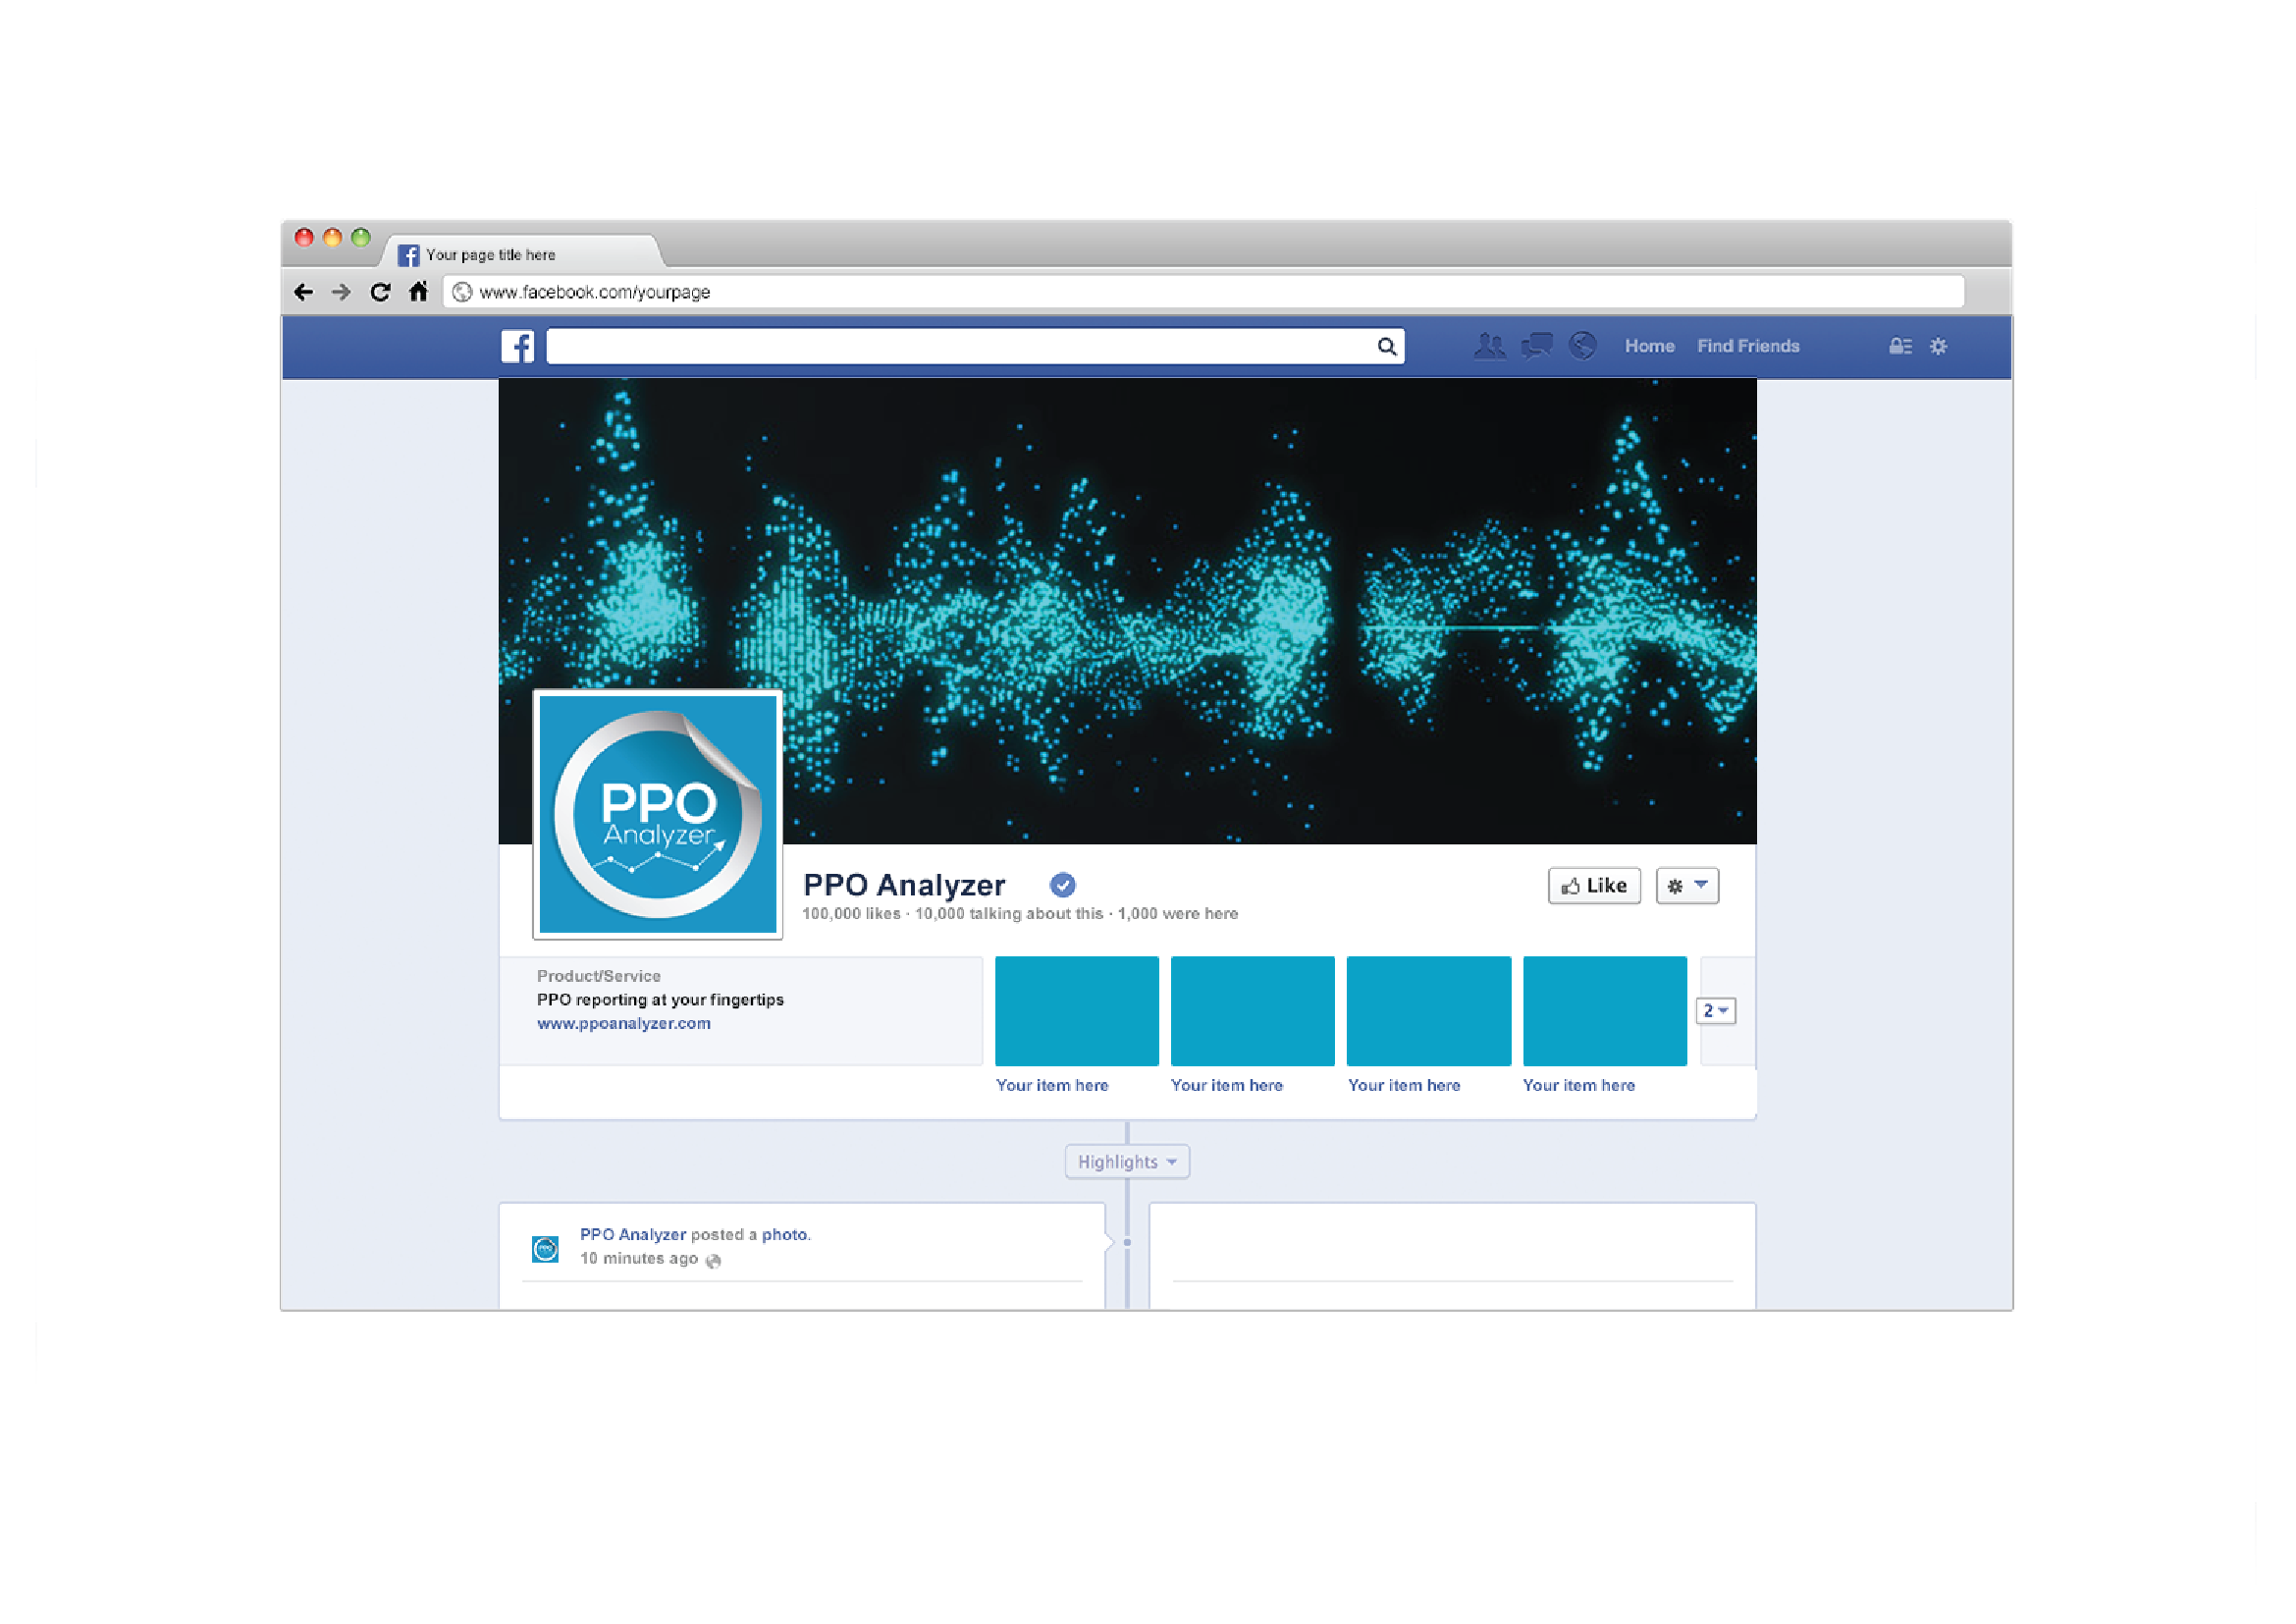The width and height of the screenshot is (2296, 1624).
Task: Open page gear dropdown beside Like
Action: (x=1687, y=886)
